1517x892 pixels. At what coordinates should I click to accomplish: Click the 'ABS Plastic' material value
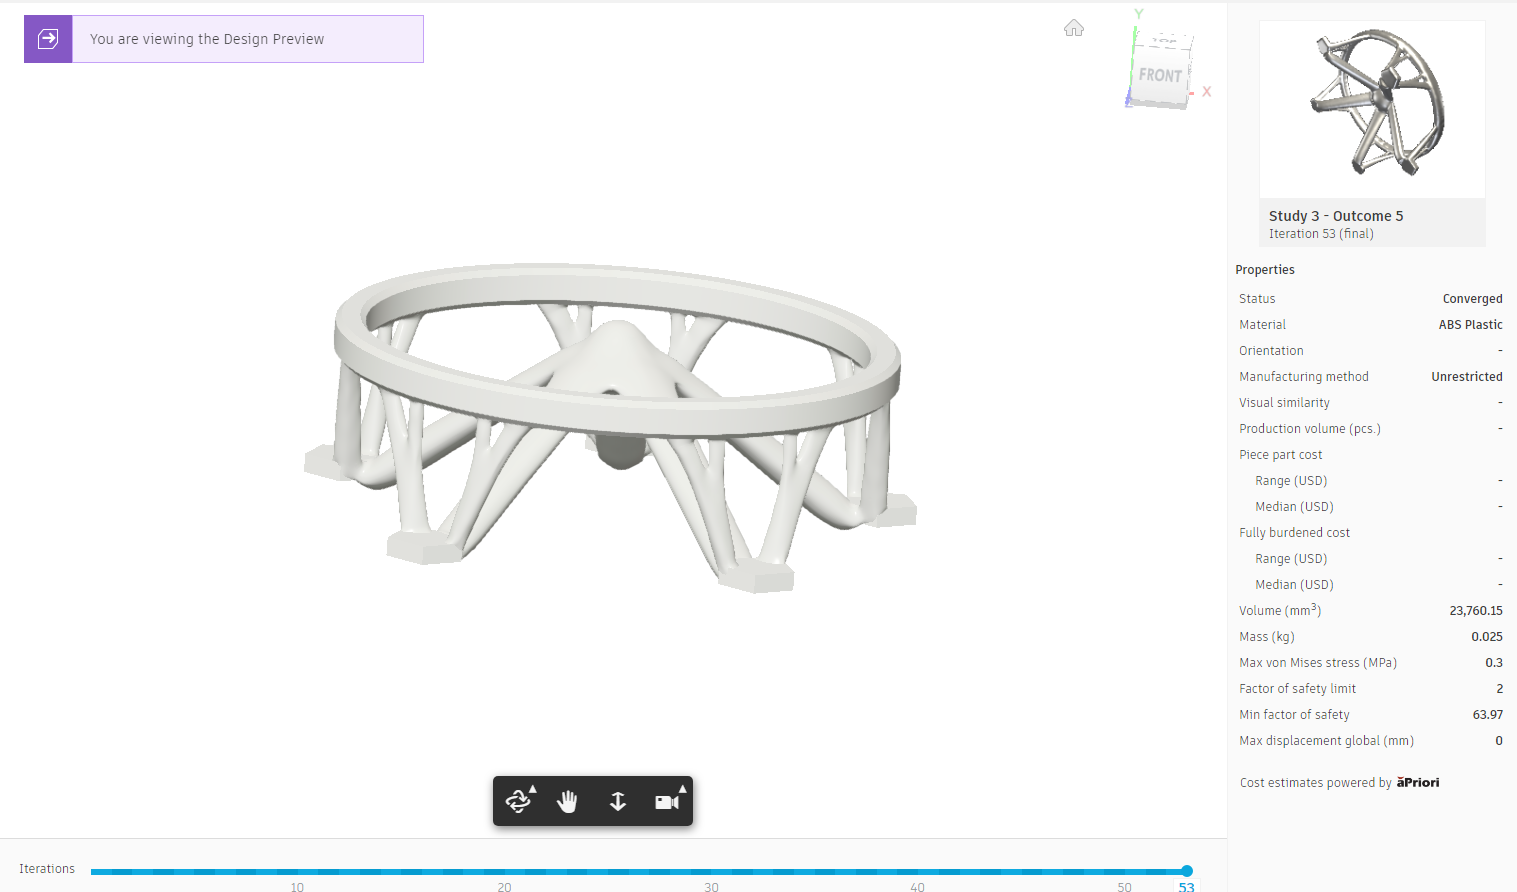pyautogui.click(x=1470, y=325)
